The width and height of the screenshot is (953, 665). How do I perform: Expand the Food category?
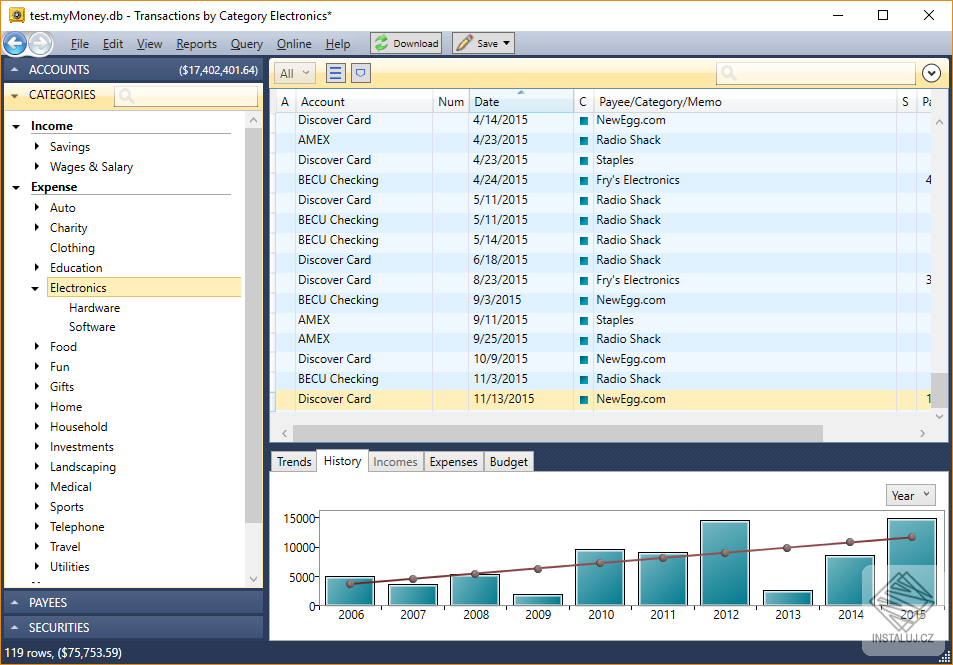(37, 347)
